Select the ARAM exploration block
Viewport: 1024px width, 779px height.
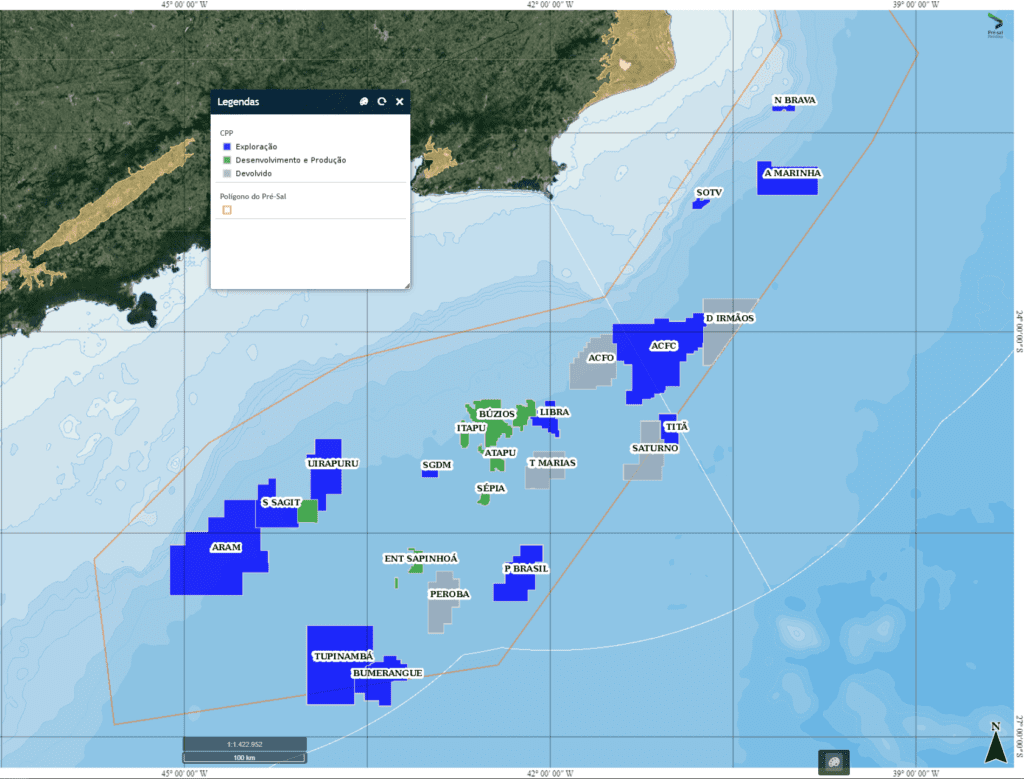pyautogui.click(x=225, y=548)
